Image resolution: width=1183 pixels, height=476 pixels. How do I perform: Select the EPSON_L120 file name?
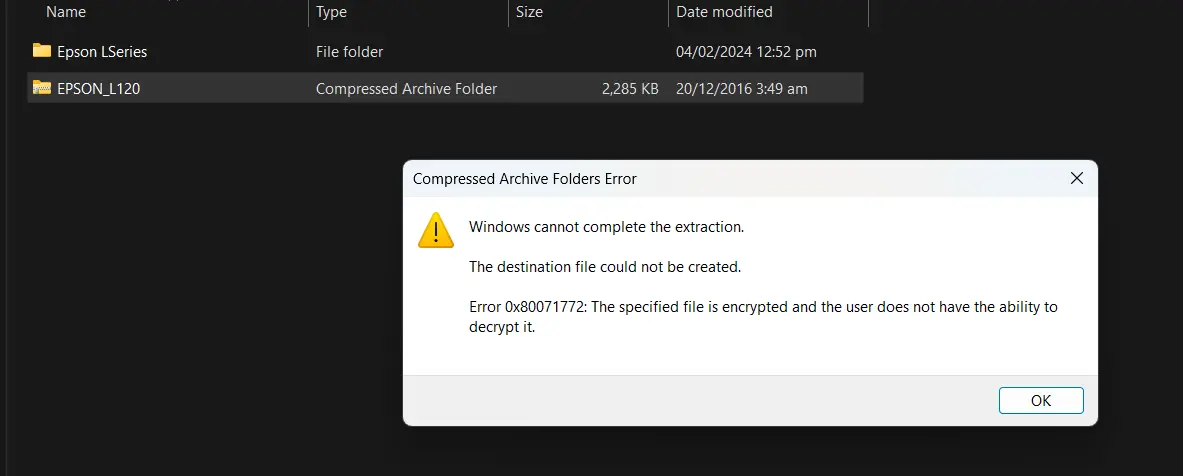click(99, 89)
